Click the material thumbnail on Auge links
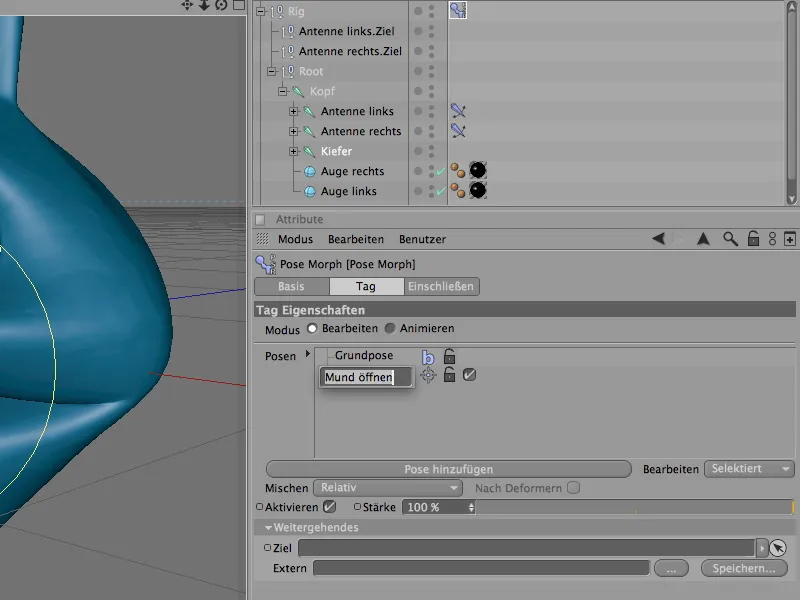800x600 pixels. click(x=477, y=190)
